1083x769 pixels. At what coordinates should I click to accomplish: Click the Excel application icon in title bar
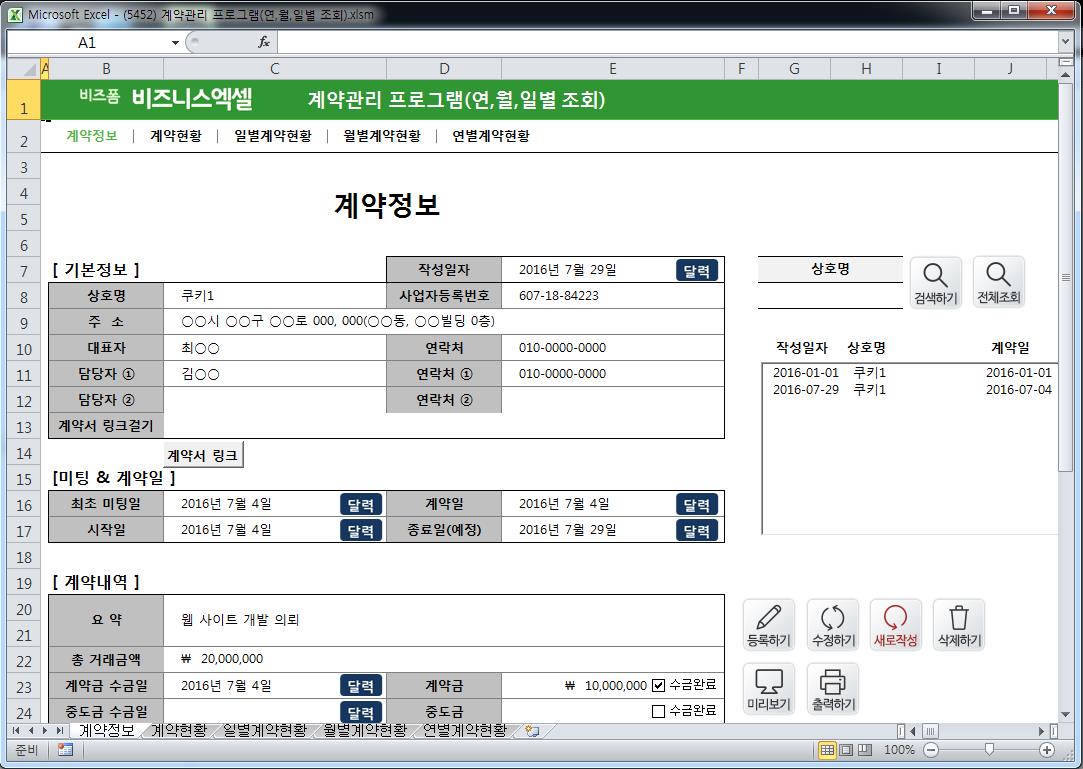click(x=15, y=14)
